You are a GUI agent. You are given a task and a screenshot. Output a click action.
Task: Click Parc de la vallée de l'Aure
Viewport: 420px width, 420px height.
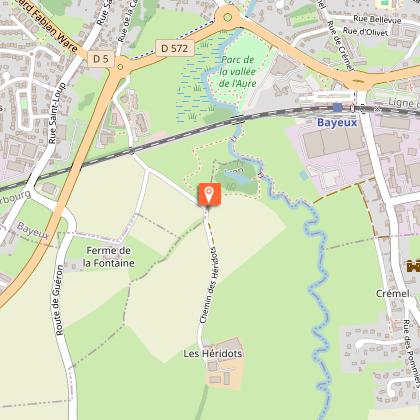click(238, 71)
